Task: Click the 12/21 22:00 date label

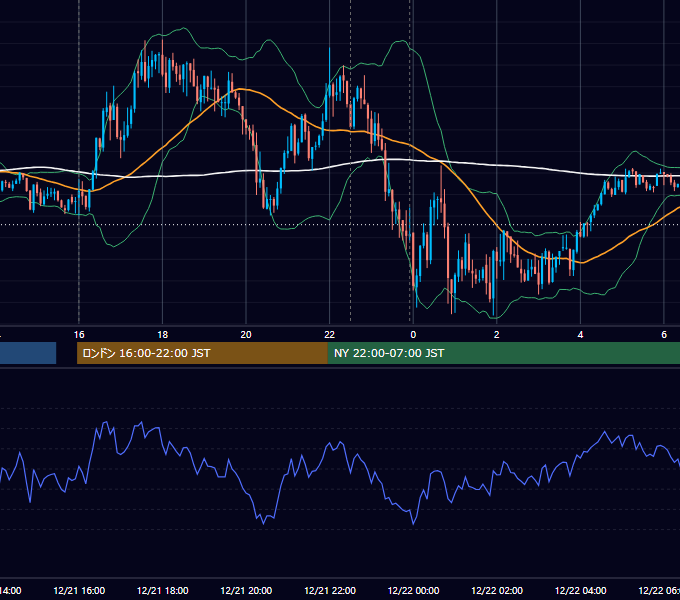Action: pos(330,590)
